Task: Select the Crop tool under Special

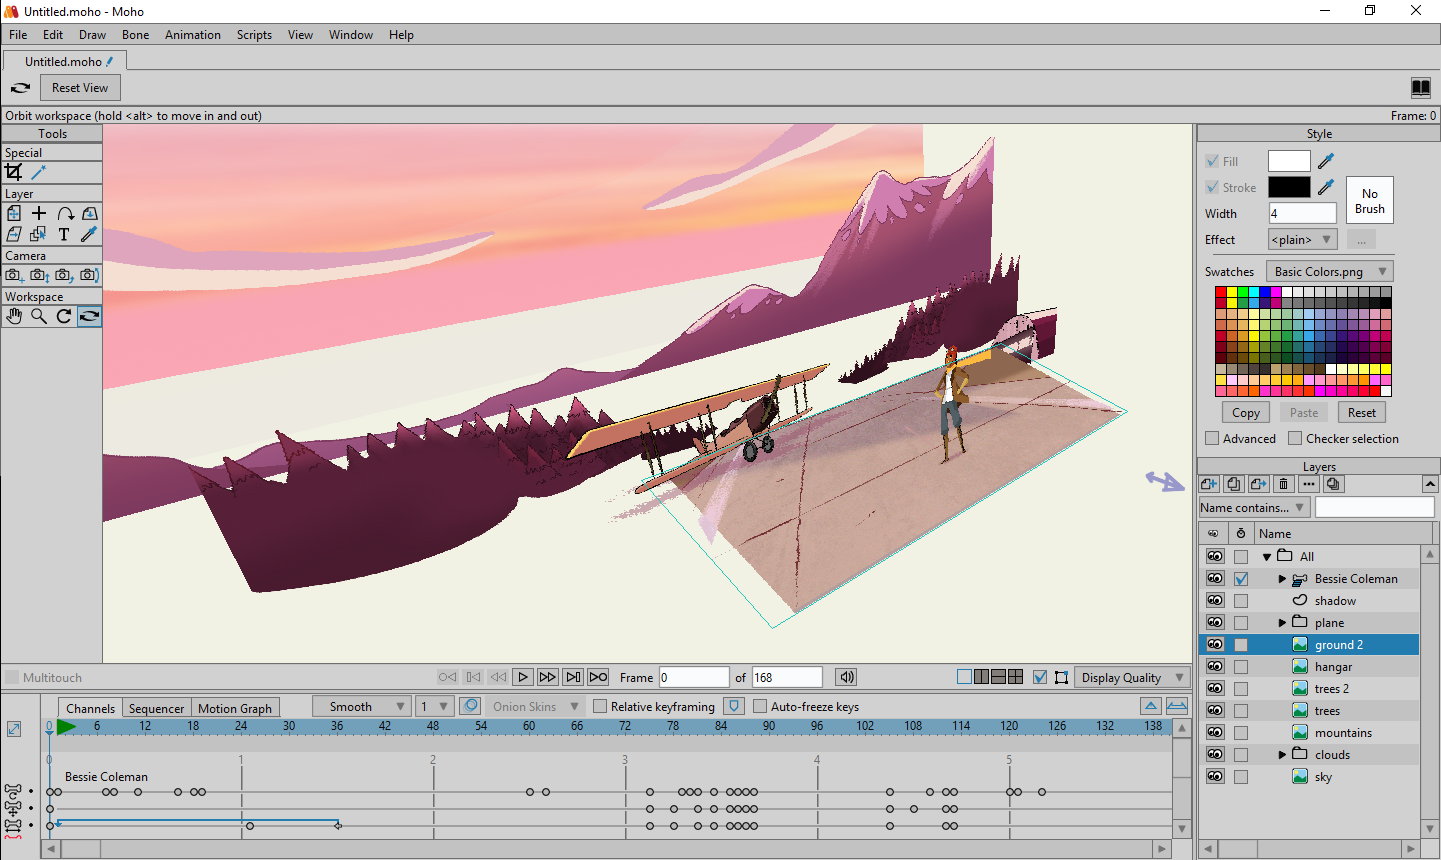Action: (x=13, y=171)
